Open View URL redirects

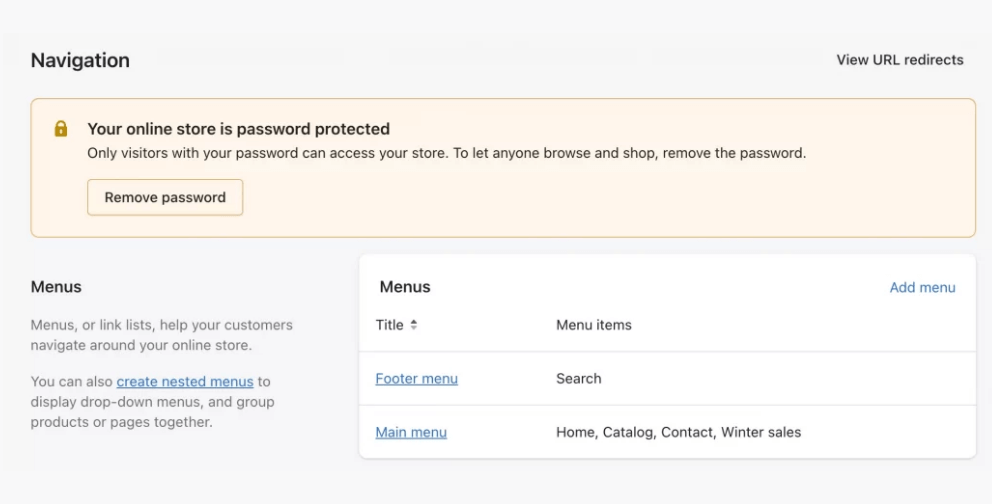pos(900,60)
